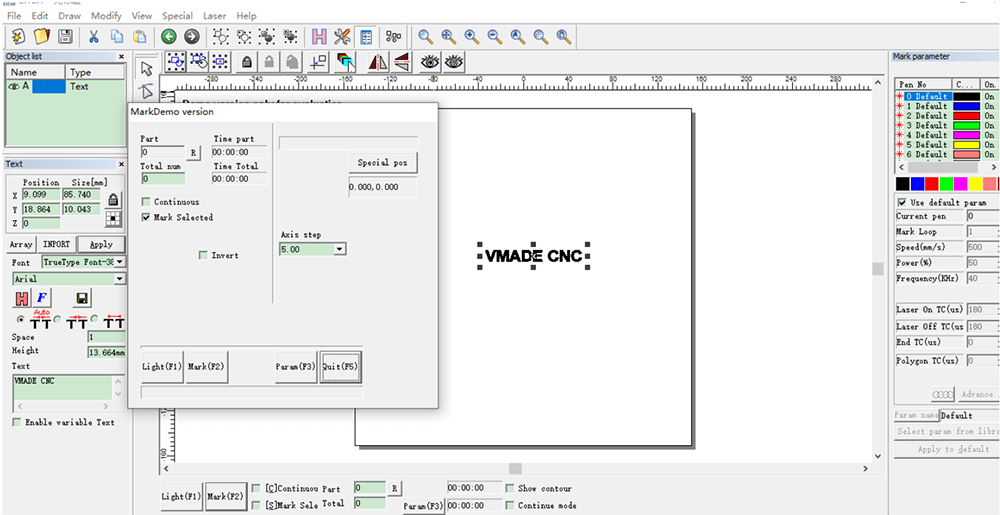The width and height of the screenshot is (1000, 515).
Task: Click the VMADE CNC text input box
Action: (61, 388)
